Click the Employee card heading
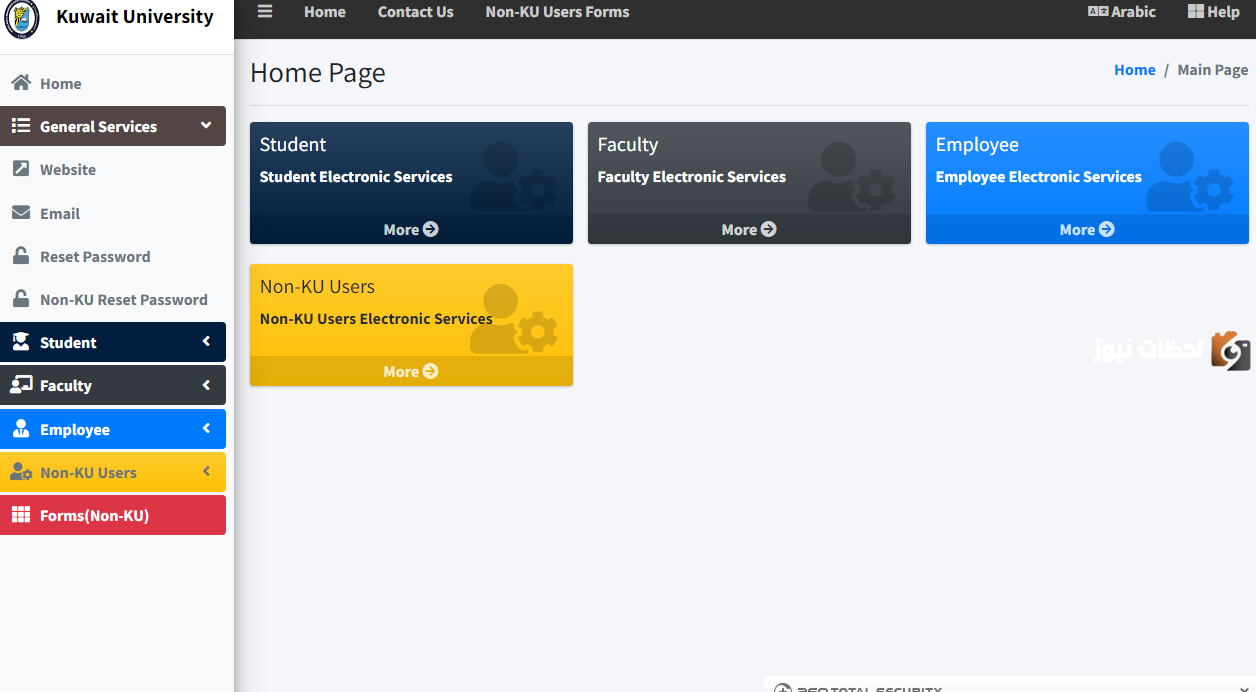This screenshot has width=1256, height=692. 977,144
